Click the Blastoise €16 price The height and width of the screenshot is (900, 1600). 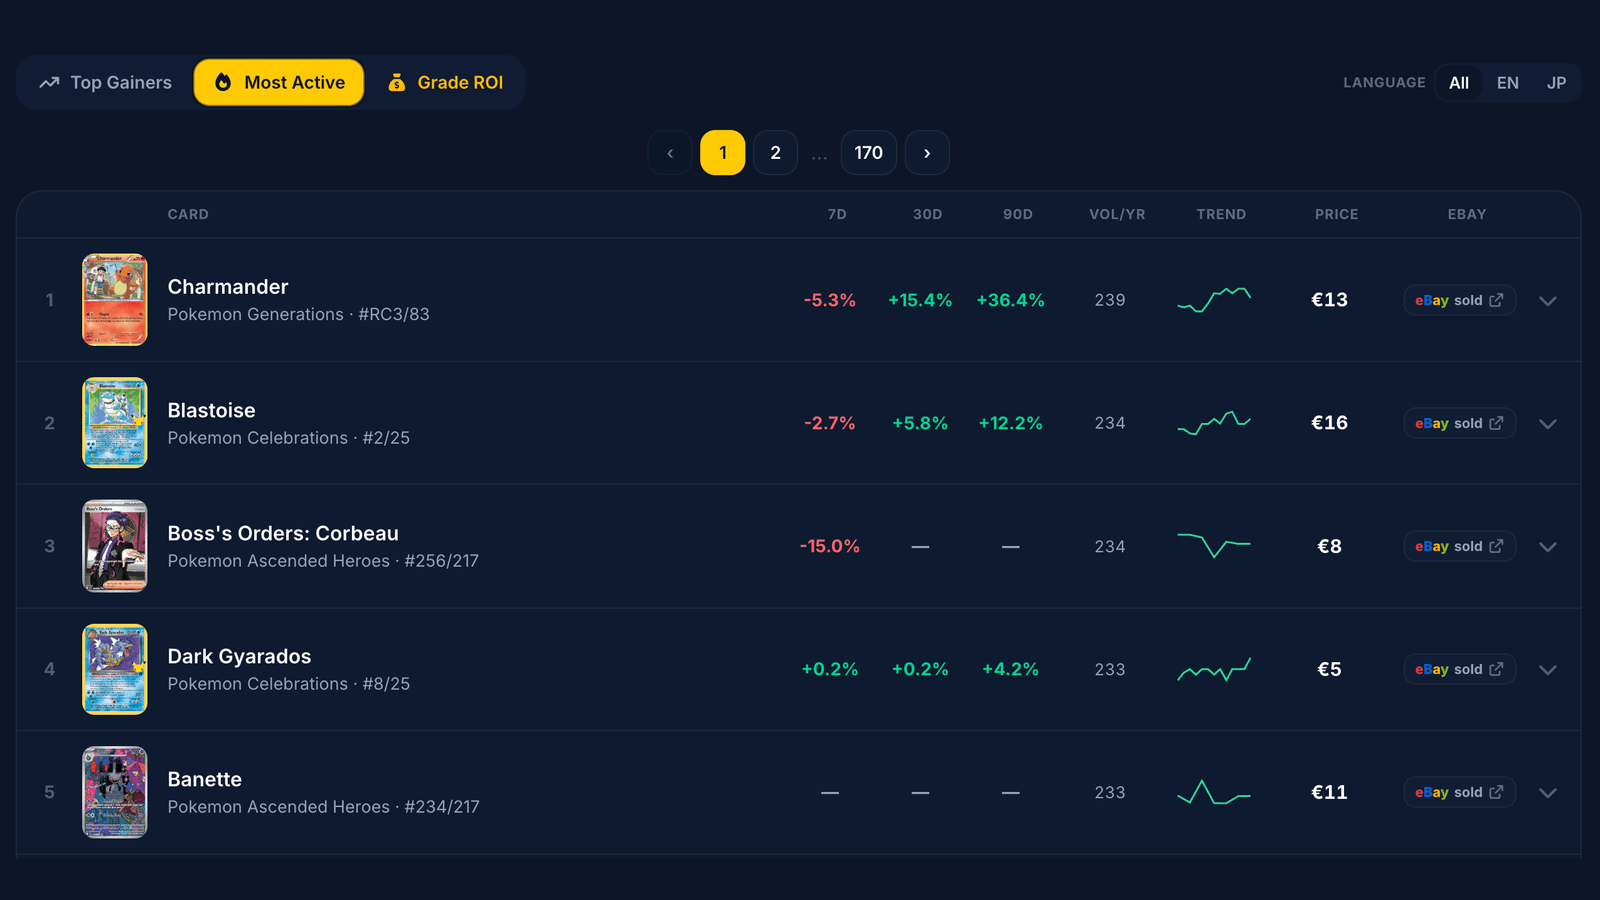pyautogui.click(x=1329, y=423)
